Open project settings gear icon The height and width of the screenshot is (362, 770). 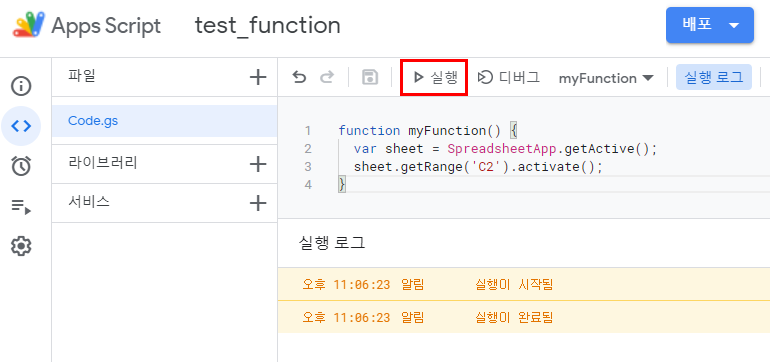coord(21,246)
